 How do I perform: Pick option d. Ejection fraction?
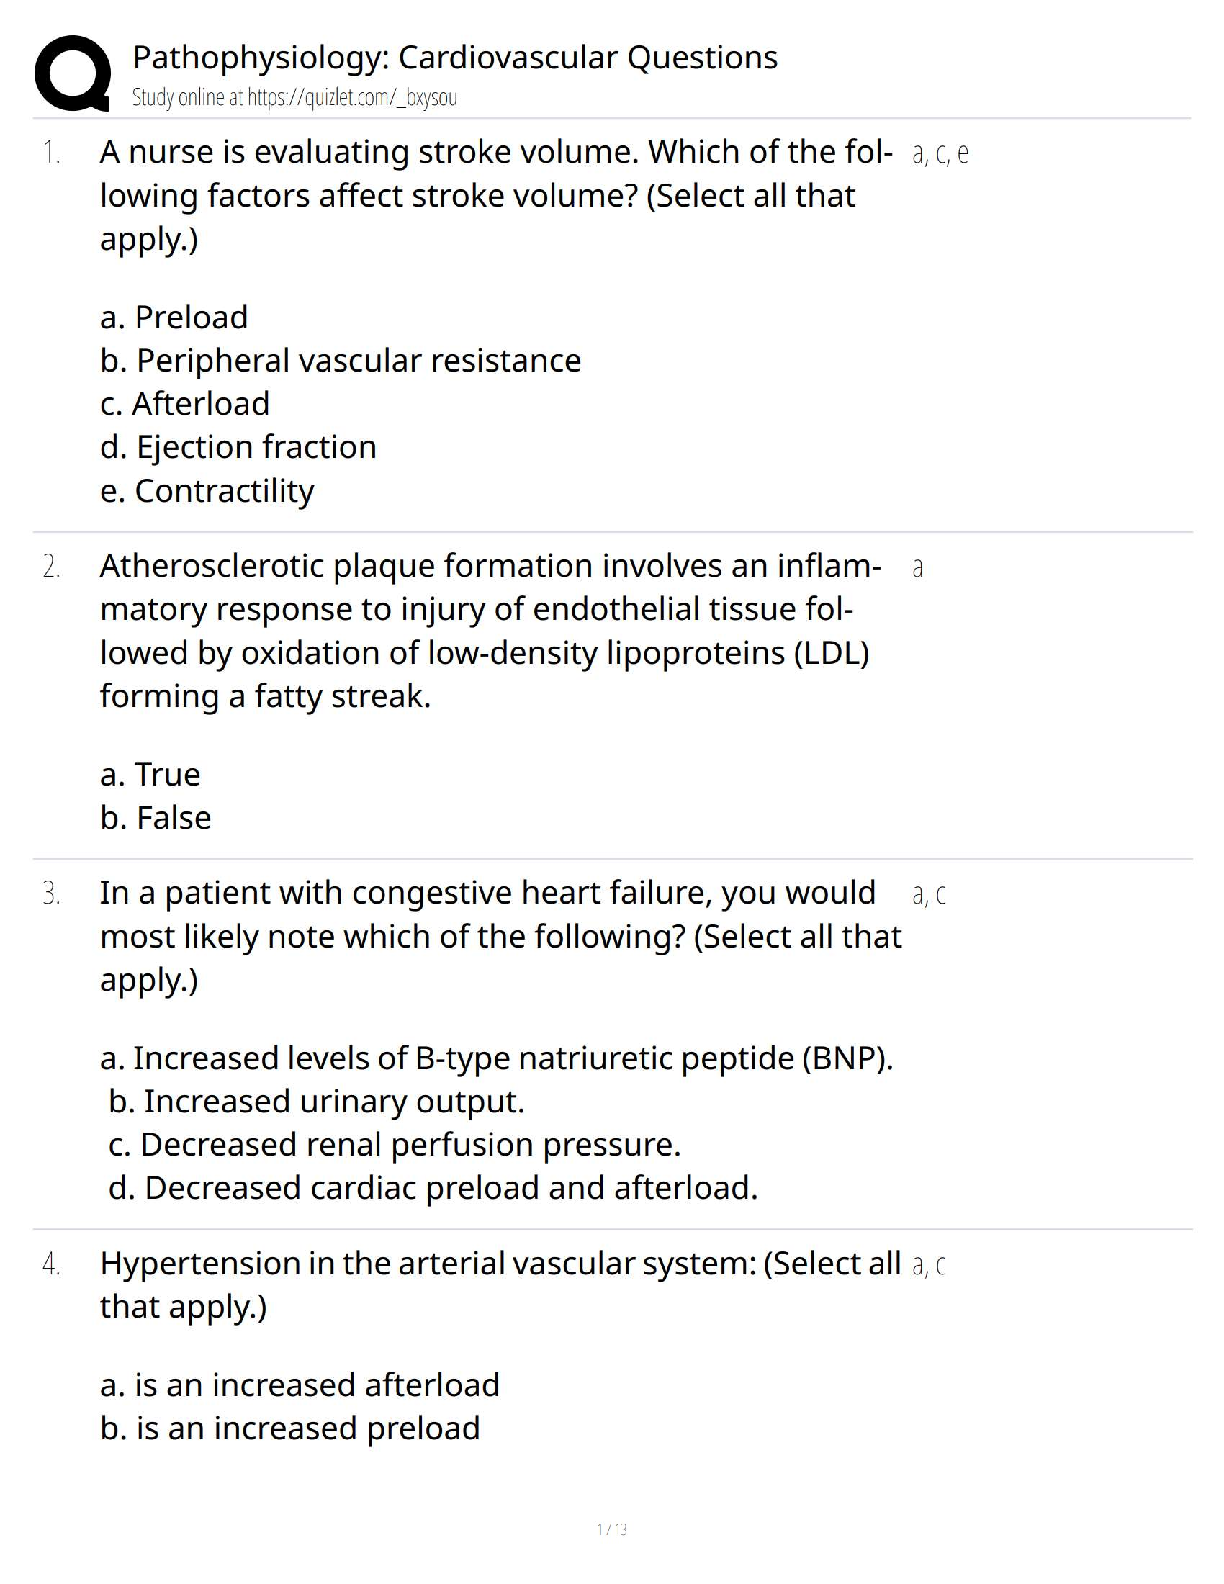[238, 447]
